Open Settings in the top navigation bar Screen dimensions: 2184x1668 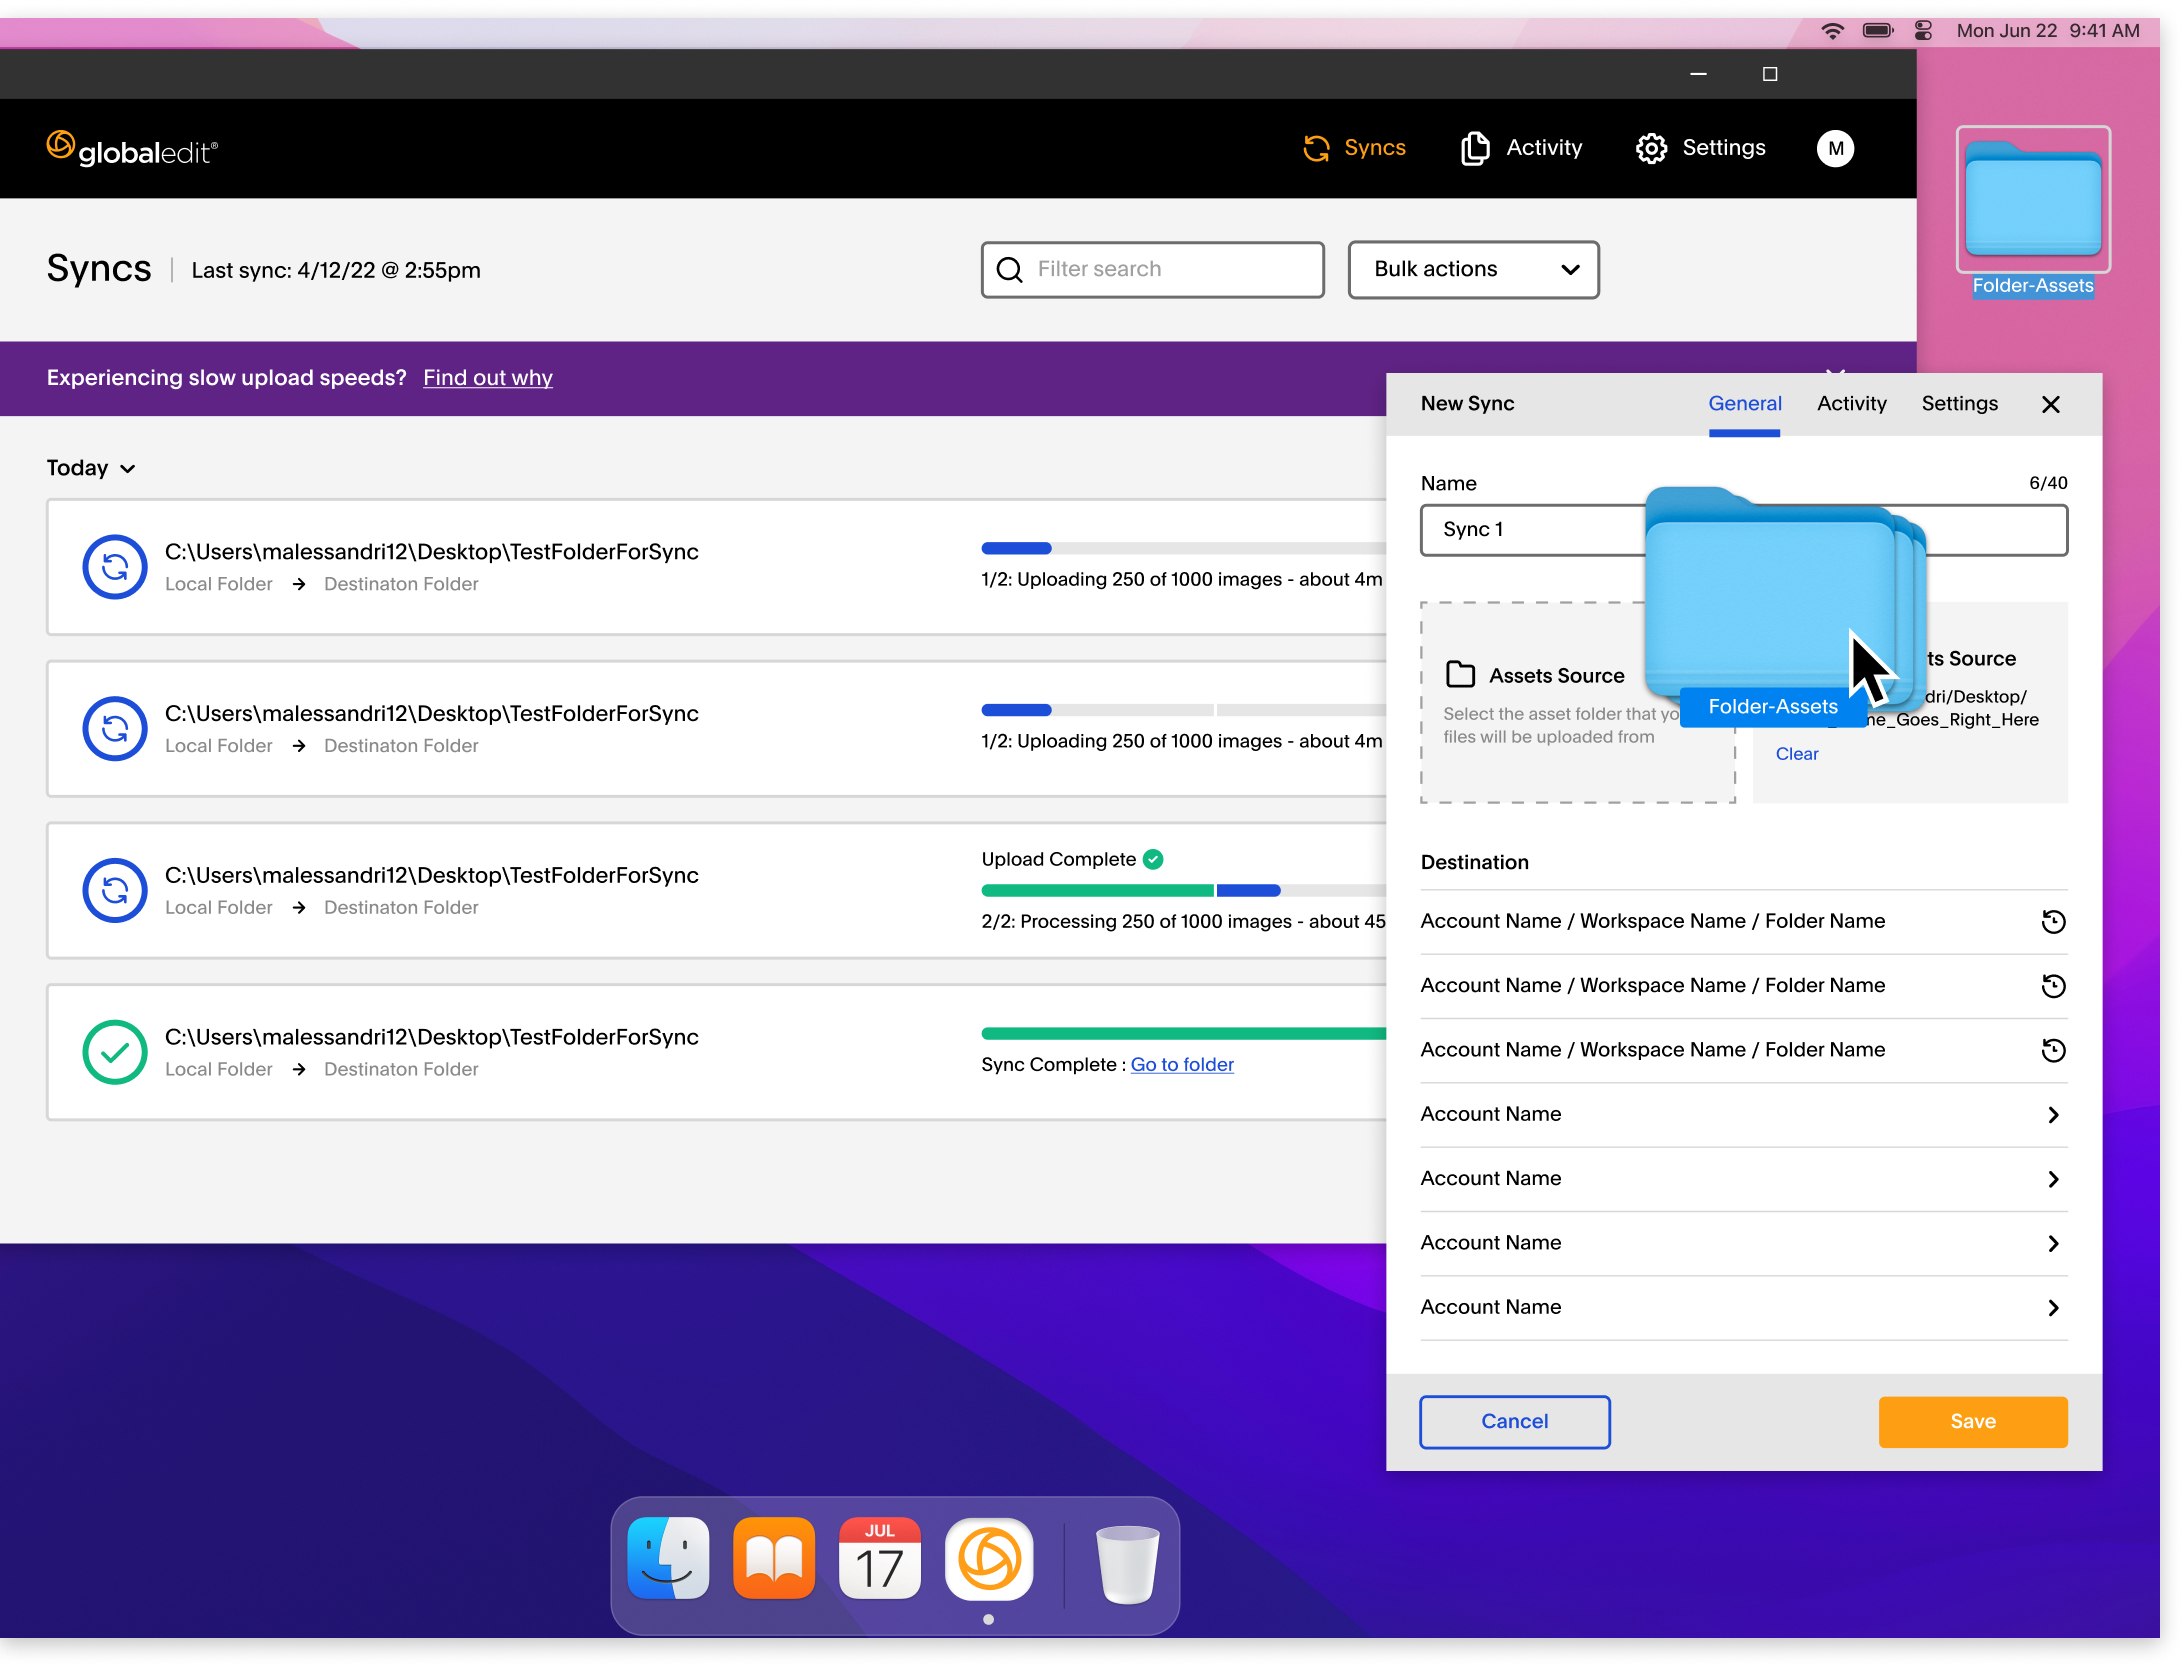[x=1701, y=148]
